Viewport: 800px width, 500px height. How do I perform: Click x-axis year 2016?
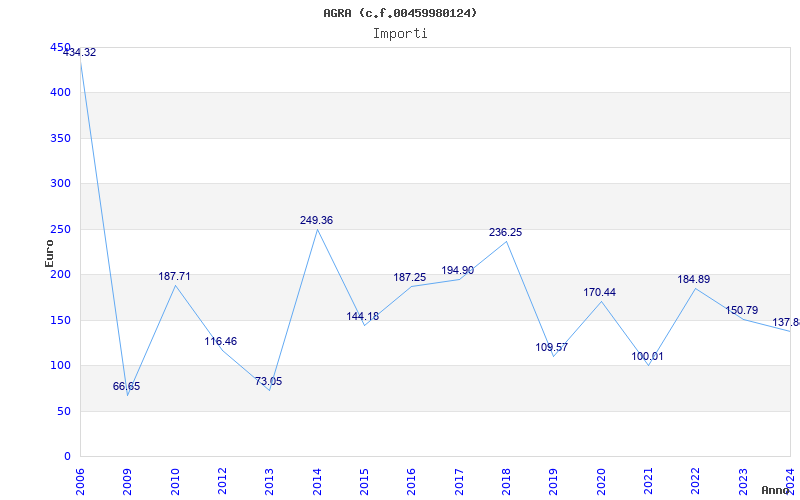pos(412,481)
